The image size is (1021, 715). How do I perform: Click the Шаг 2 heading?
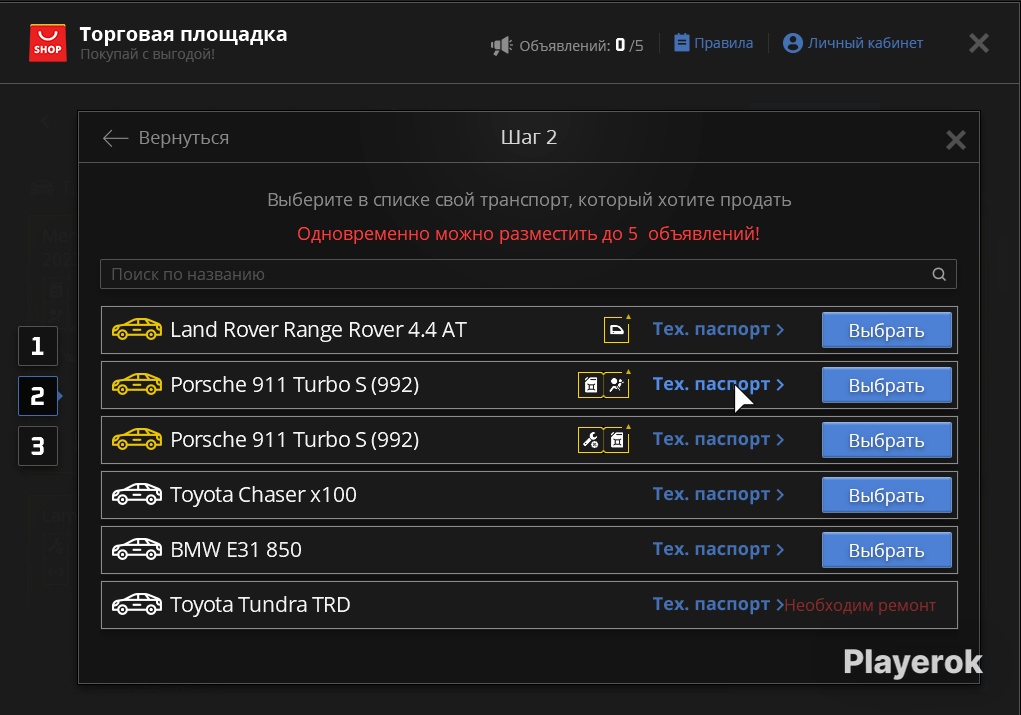529,137
